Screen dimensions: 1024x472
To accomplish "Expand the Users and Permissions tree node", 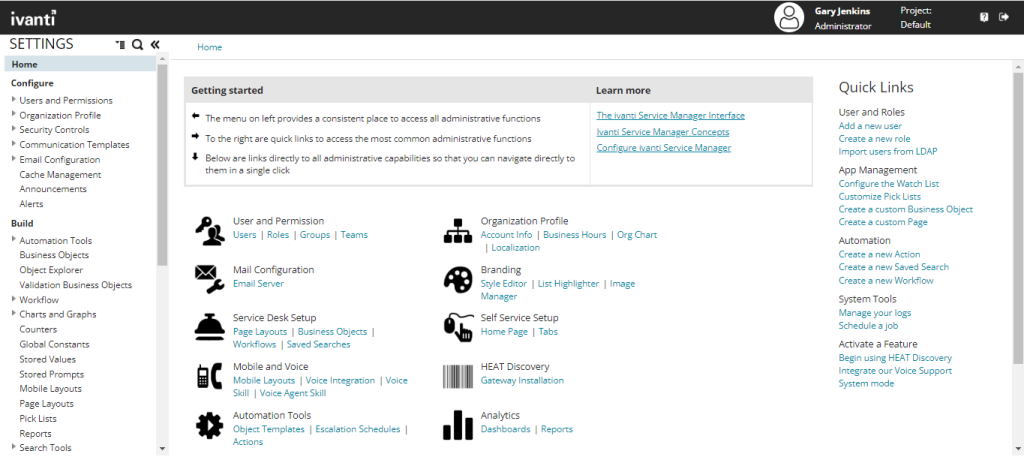I will point(14,100).
